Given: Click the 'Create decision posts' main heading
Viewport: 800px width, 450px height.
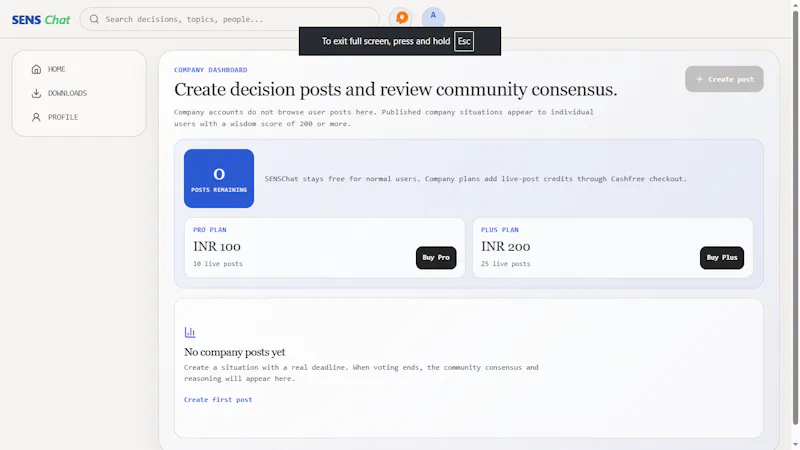Looking at the screenshot, I should pos(395,89).
